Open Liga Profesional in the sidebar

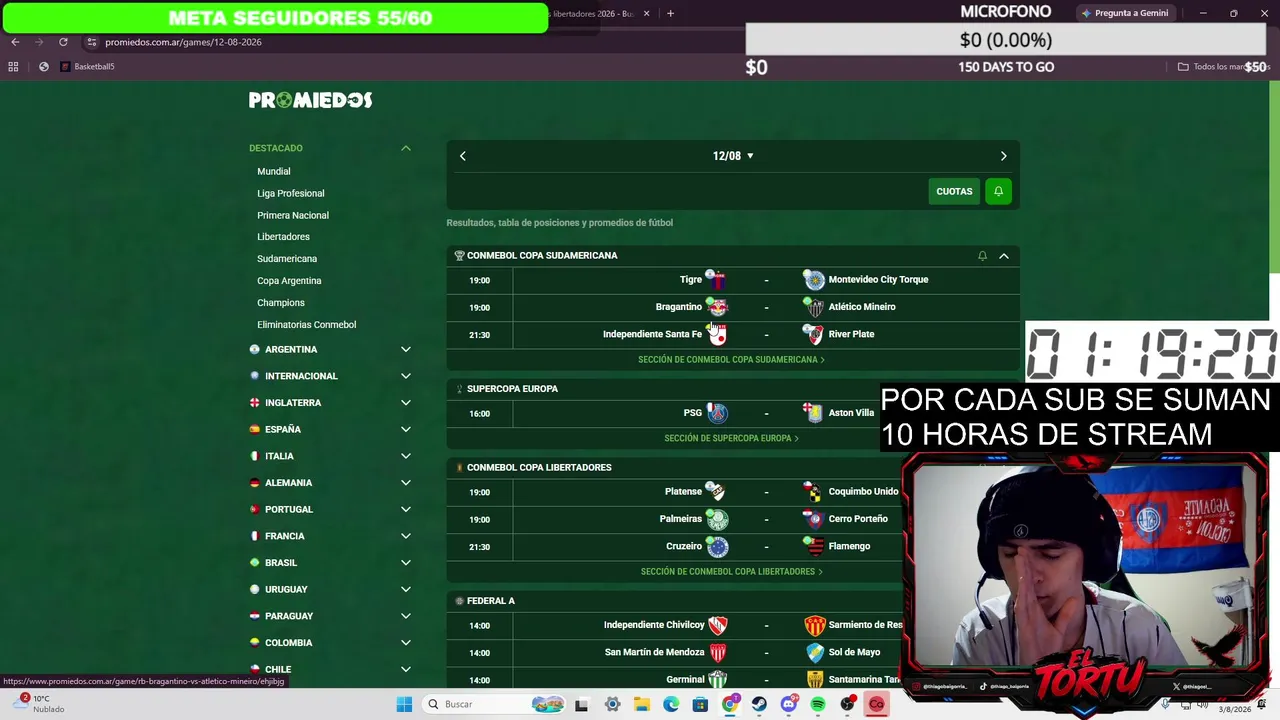[x=290, y=193]
